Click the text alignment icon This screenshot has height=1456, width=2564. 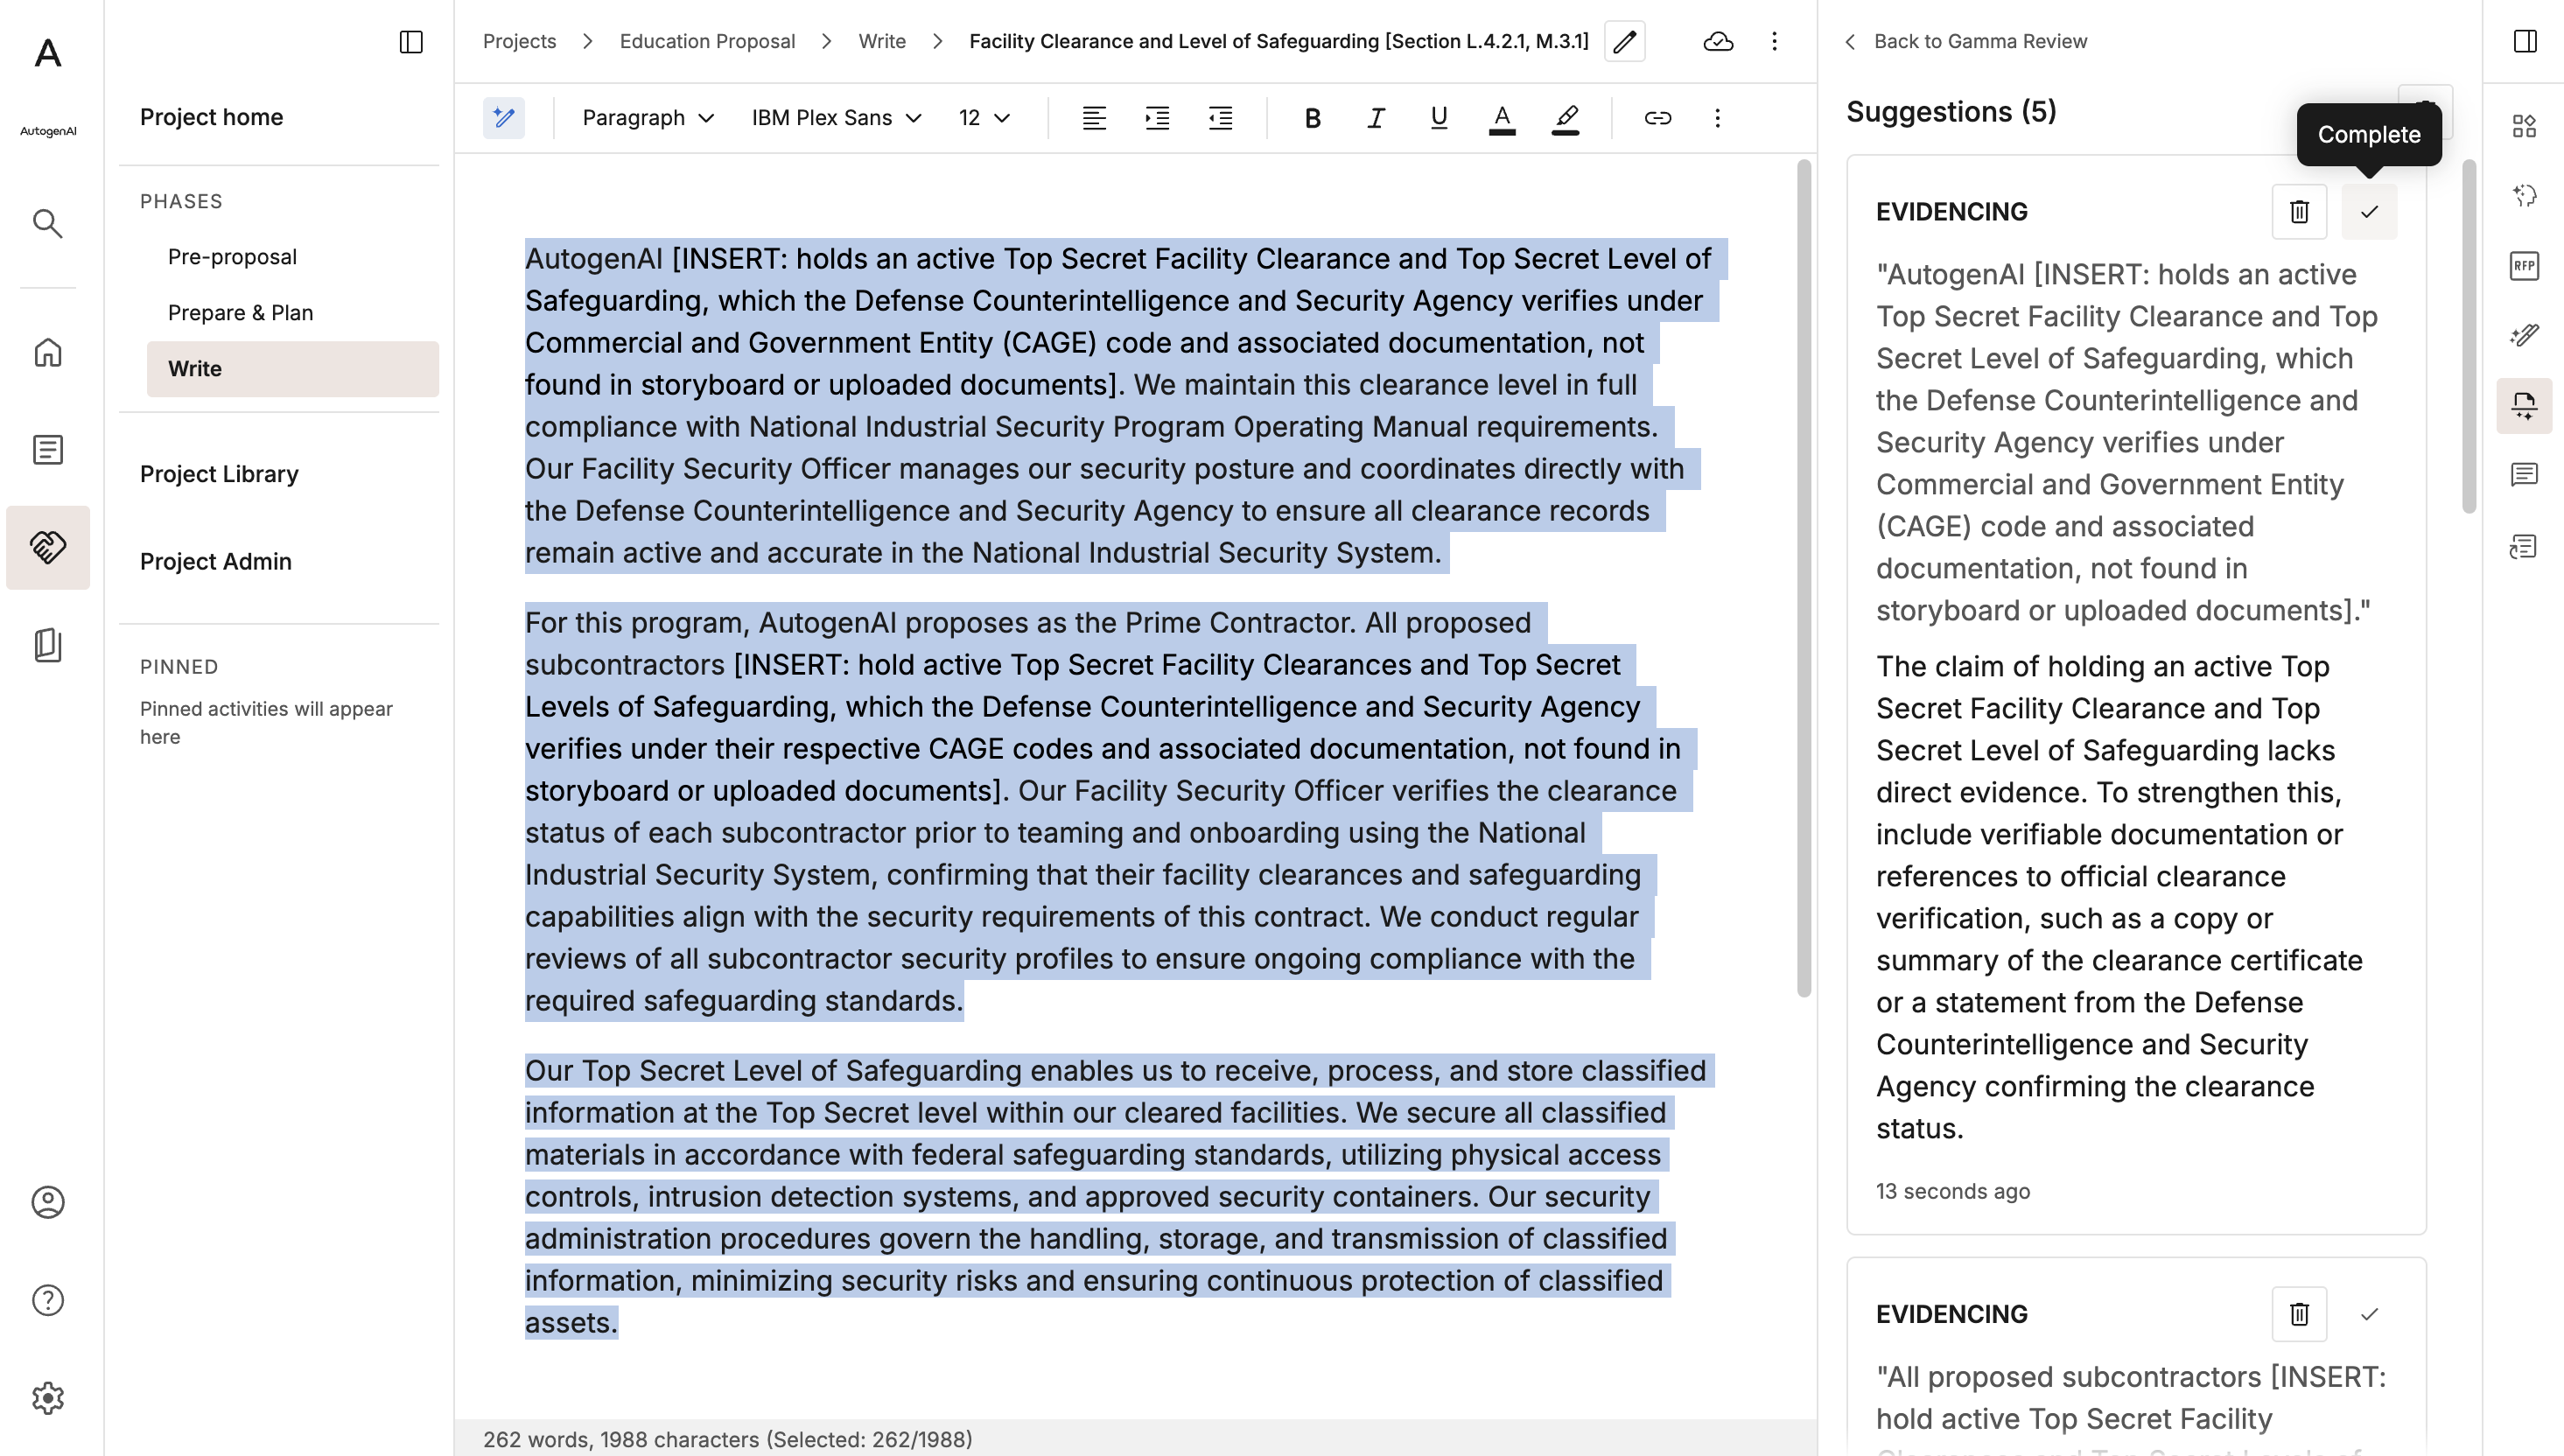click(x=1094, y=118)
